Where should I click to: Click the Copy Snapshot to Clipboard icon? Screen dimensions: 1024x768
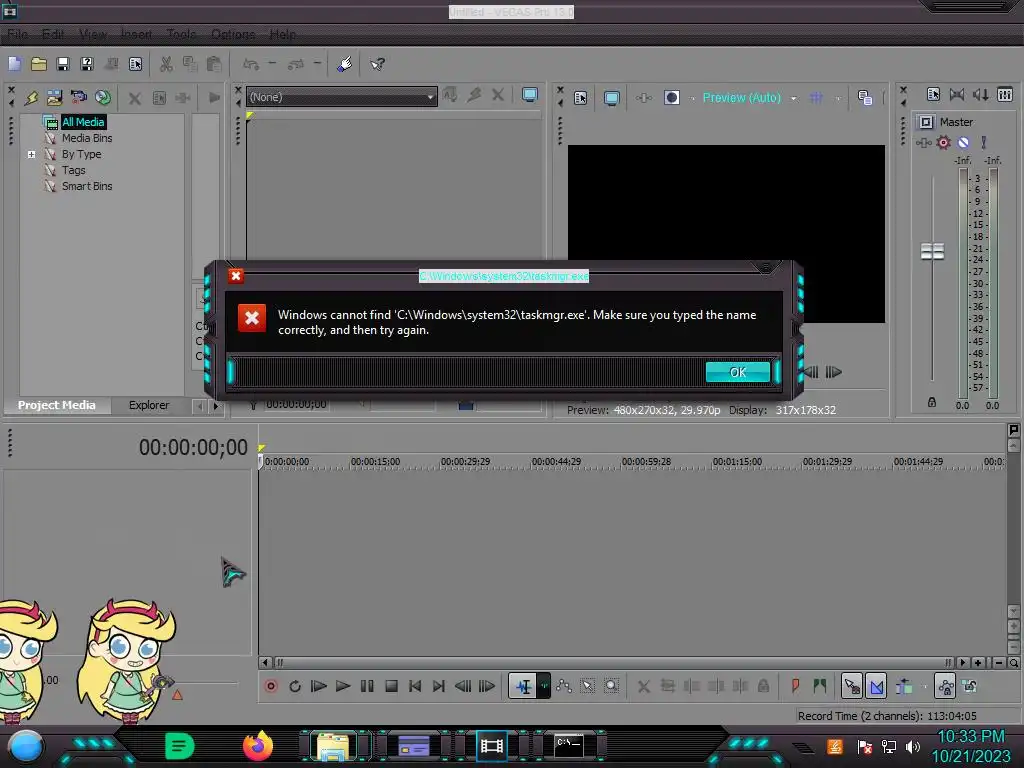point(865,98)
